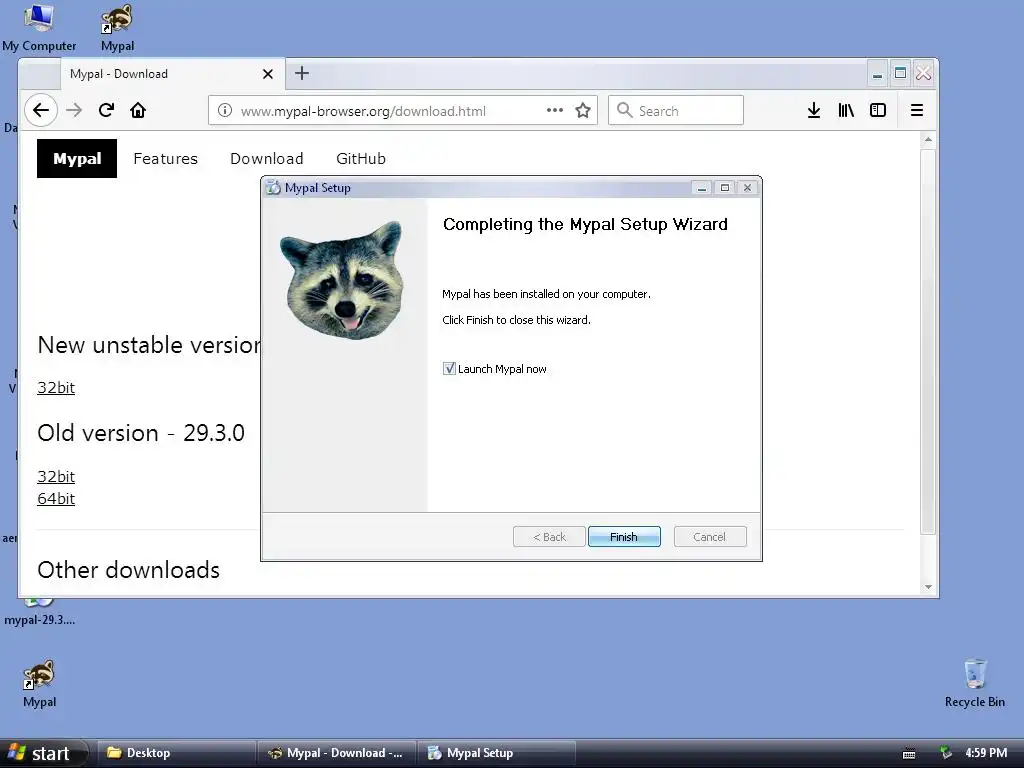
Task: Open a new tab with plus button
Action: coord(302,73)
